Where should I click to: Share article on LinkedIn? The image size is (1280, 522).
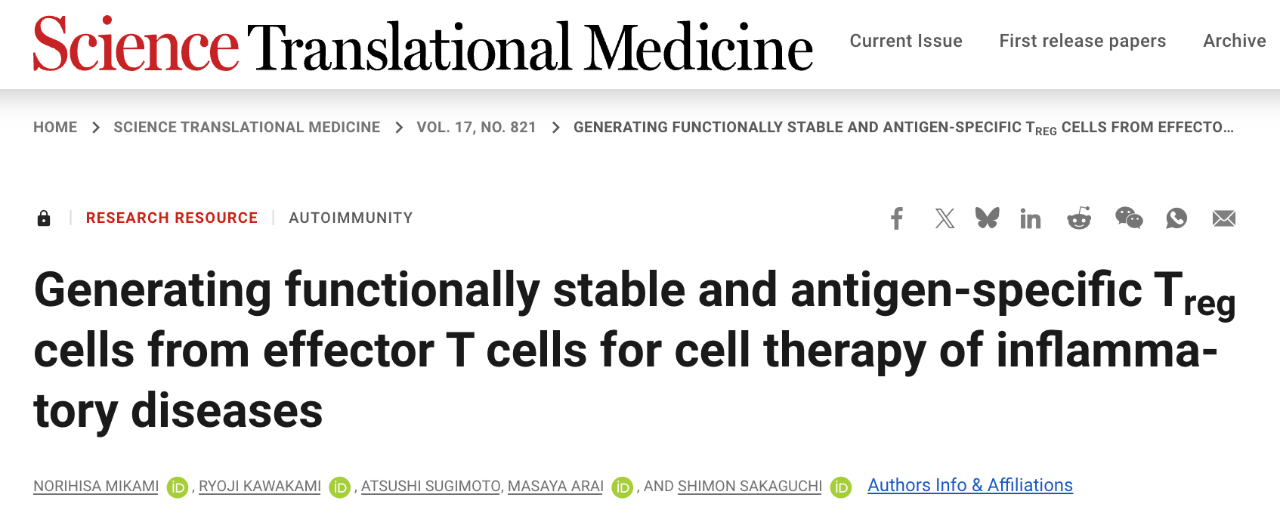[1030, 218]
